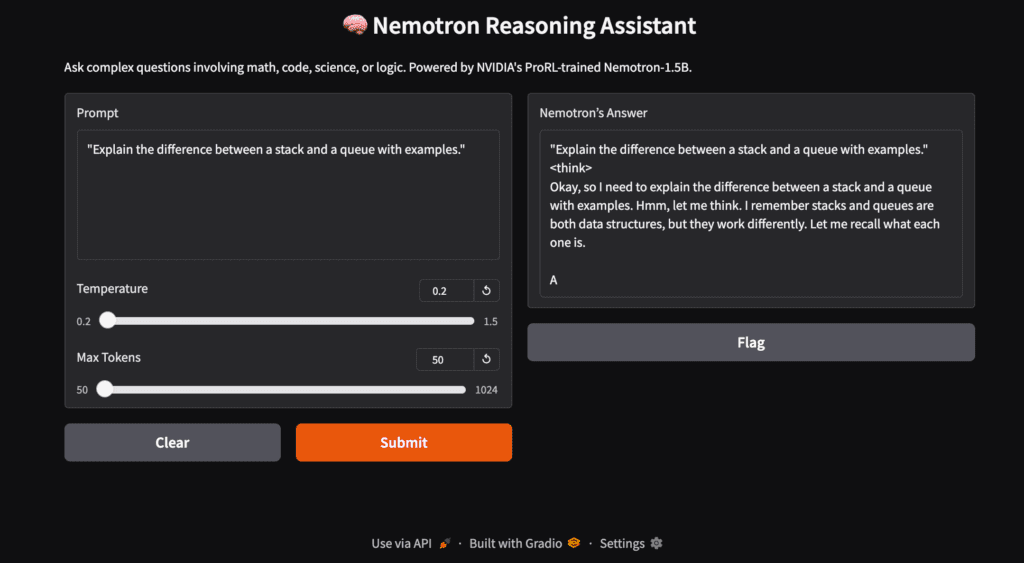Screen dimensions: 1024x563
Task: Submit the prompt with the orange button
Action: click(404, 442)
